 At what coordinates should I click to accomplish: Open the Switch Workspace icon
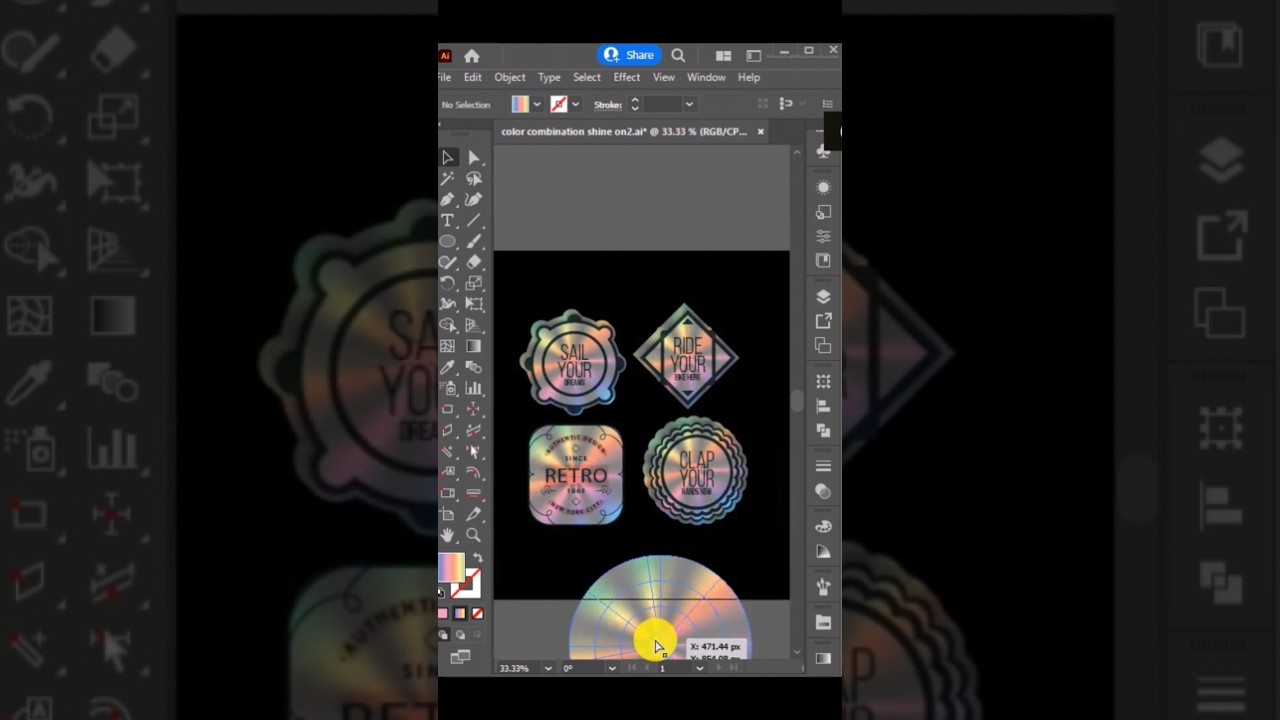(753, 56)
